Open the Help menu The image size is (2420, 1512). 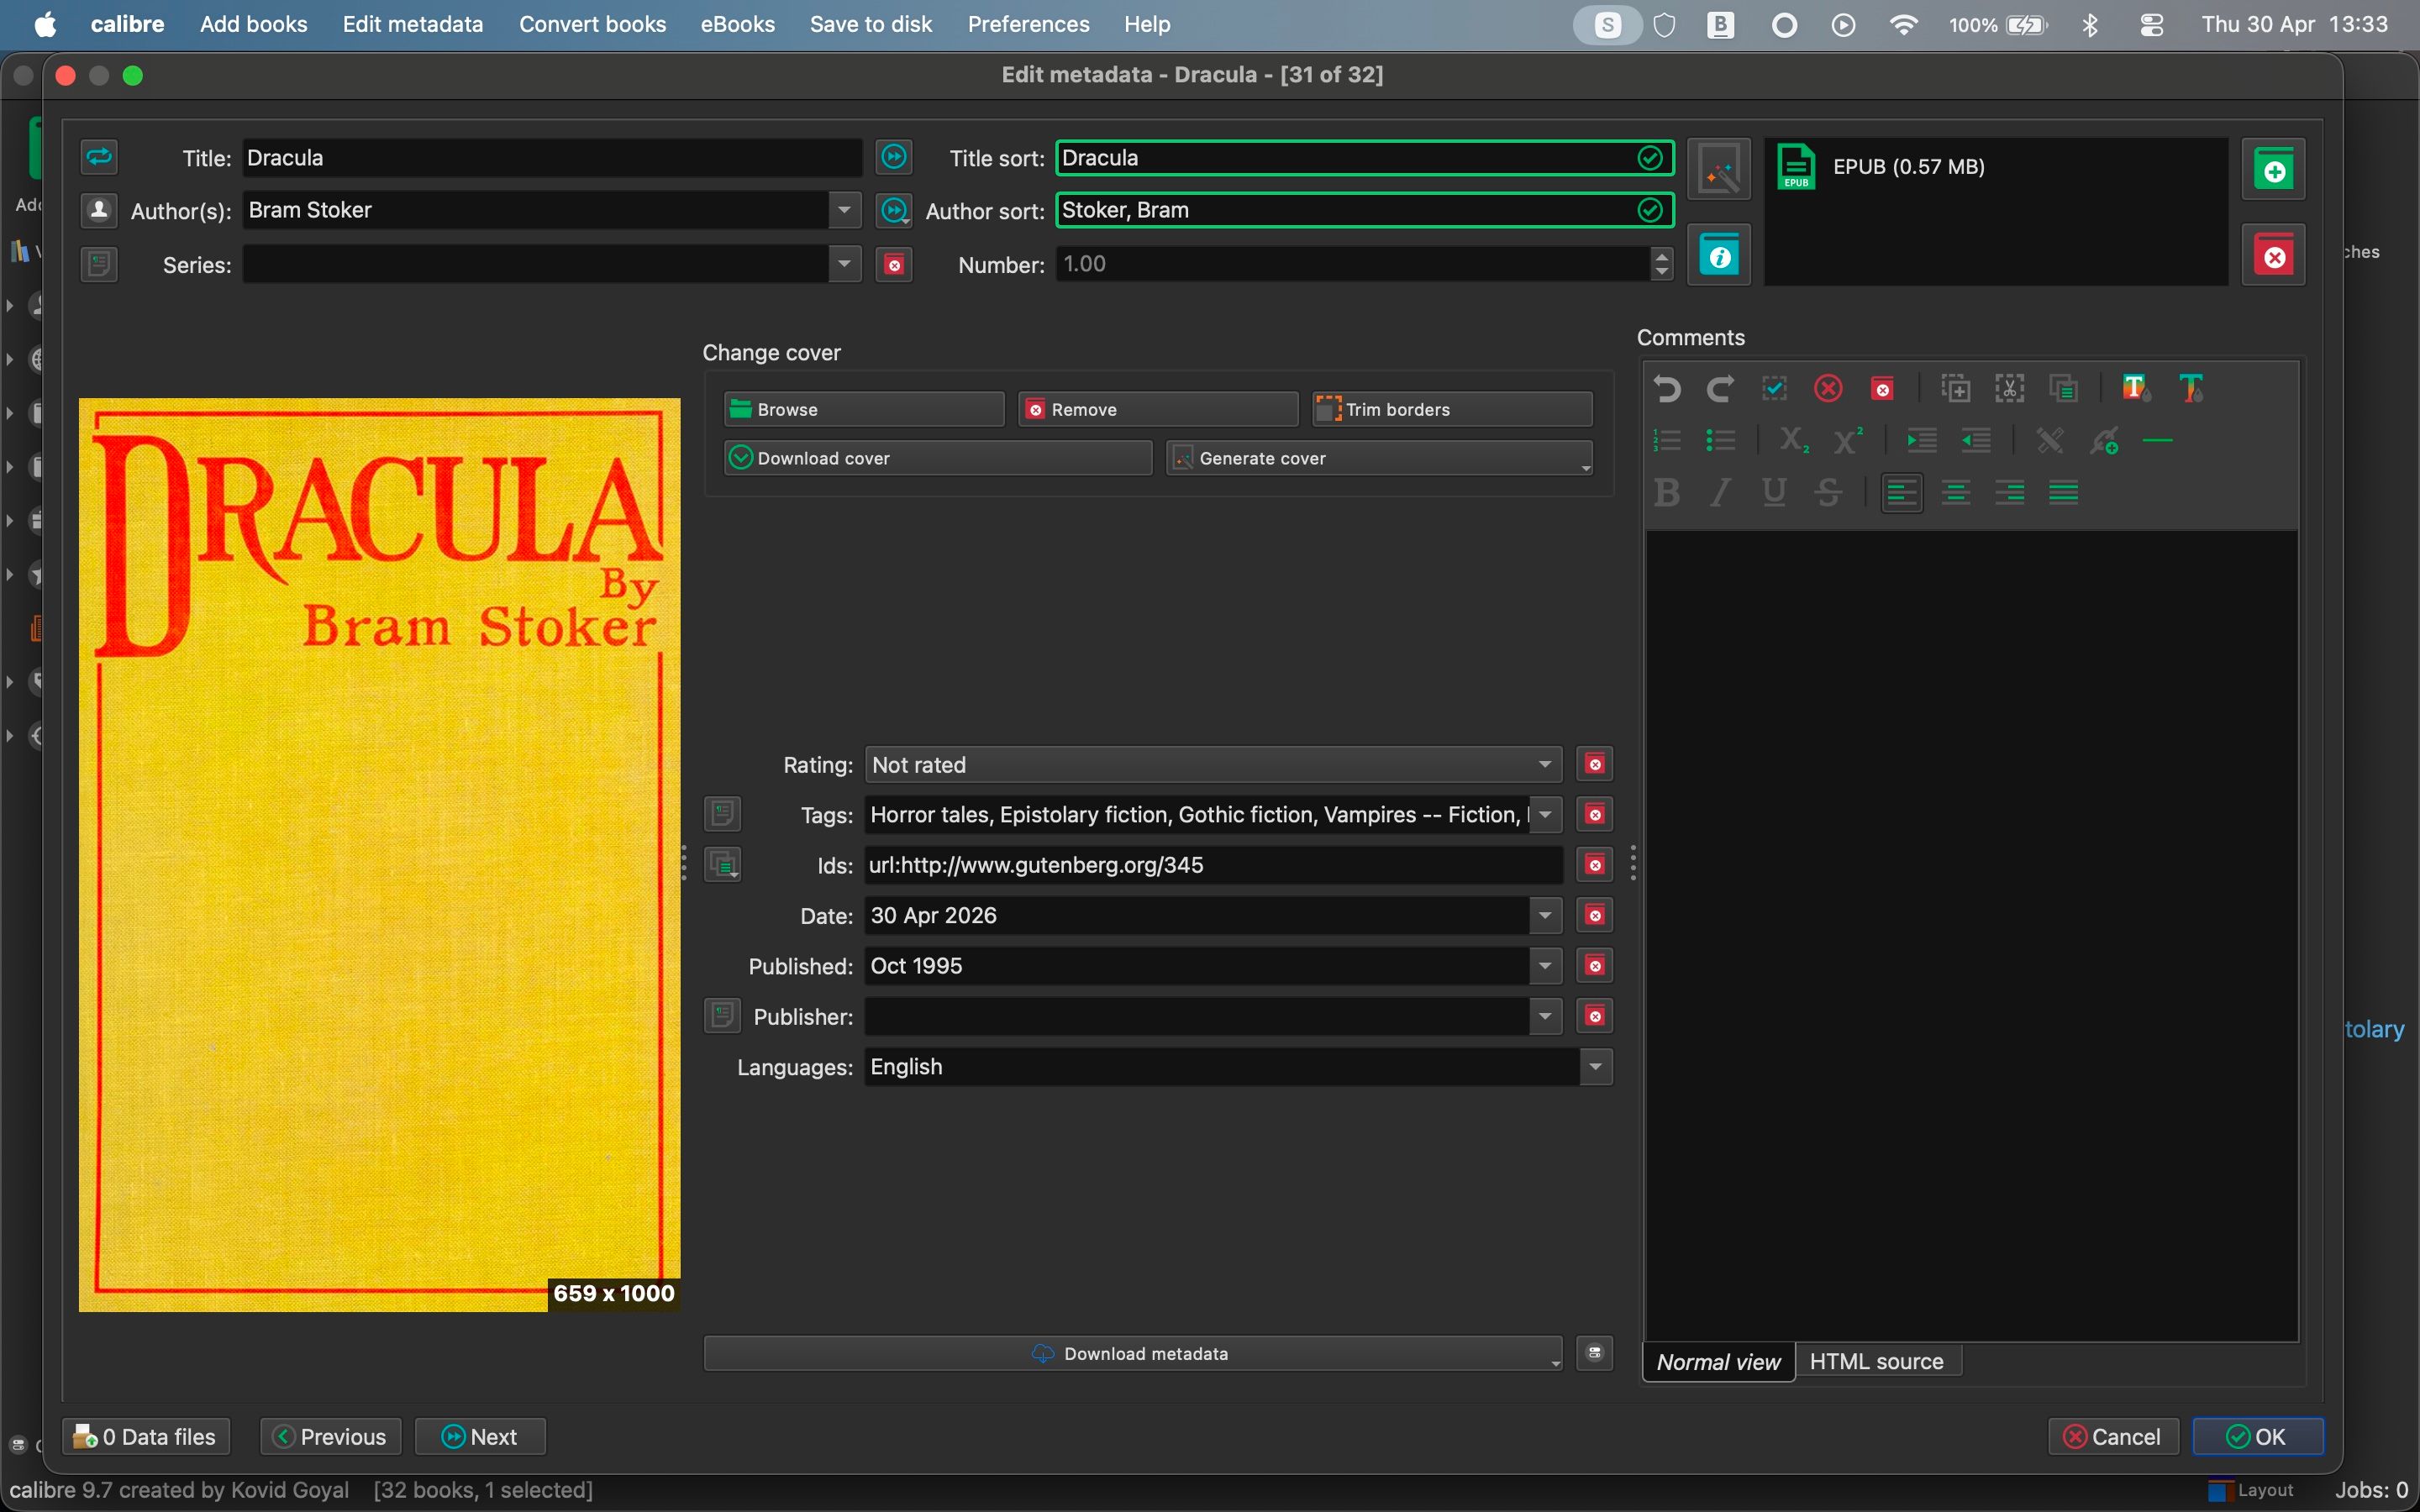[1146, 24]
